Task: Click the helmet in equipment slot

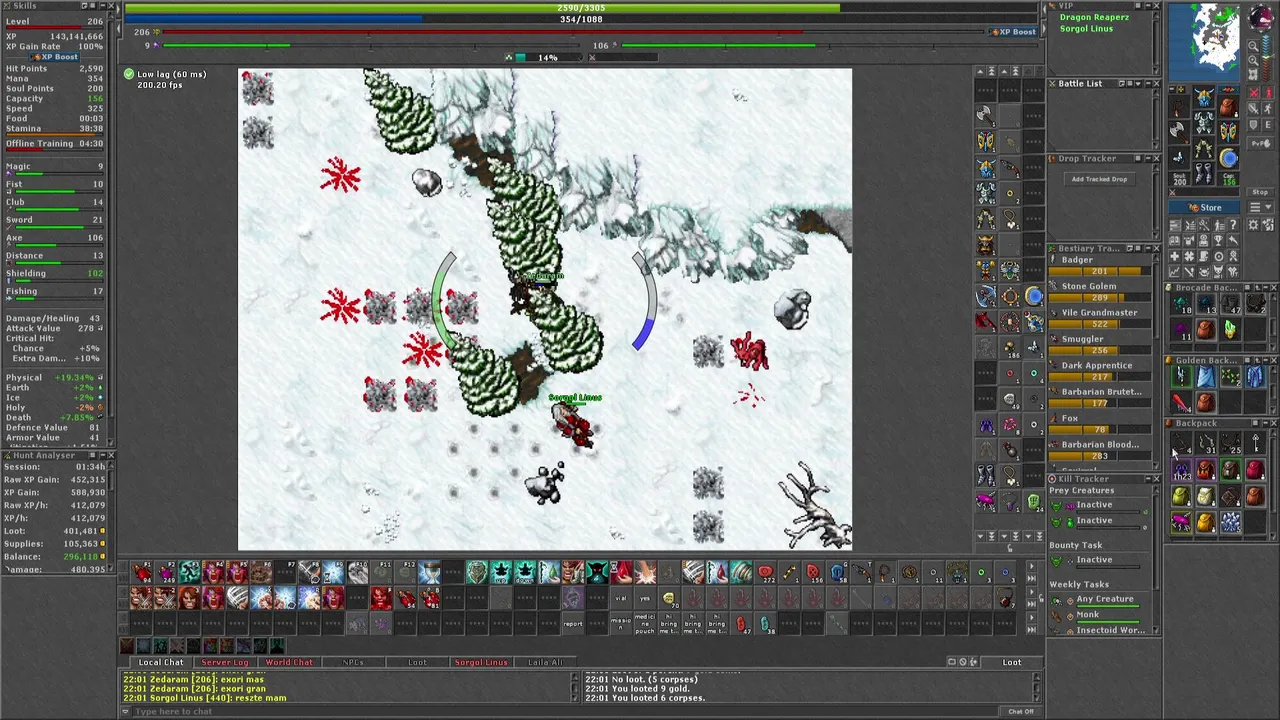Action: (1203, 97)
